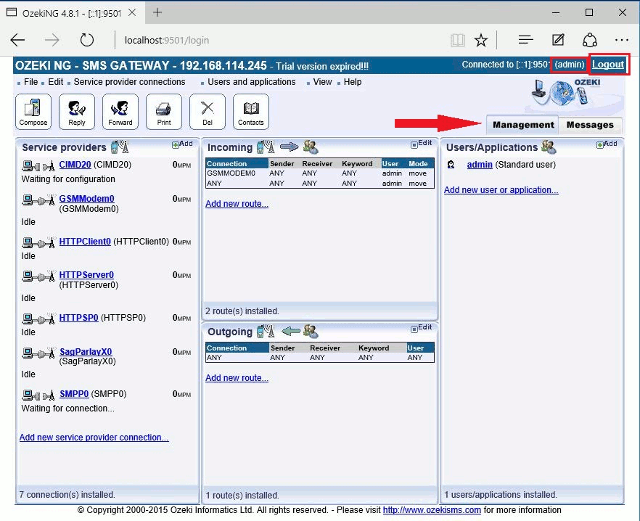
Task: Click the favorites star icon
Action: tap(481, 40)
